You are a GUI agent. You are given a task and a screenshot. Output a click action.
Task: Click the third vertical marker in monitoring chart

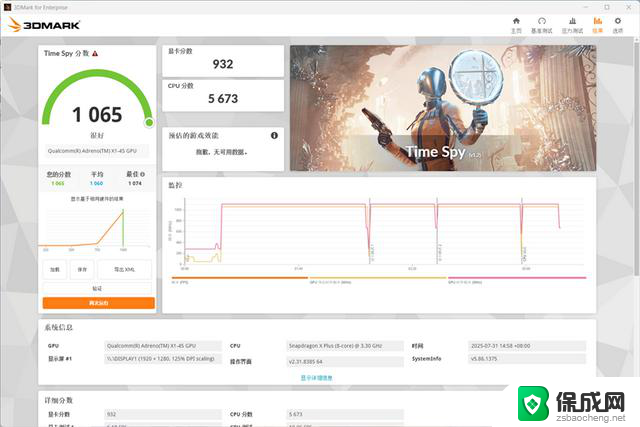[522, 231]
